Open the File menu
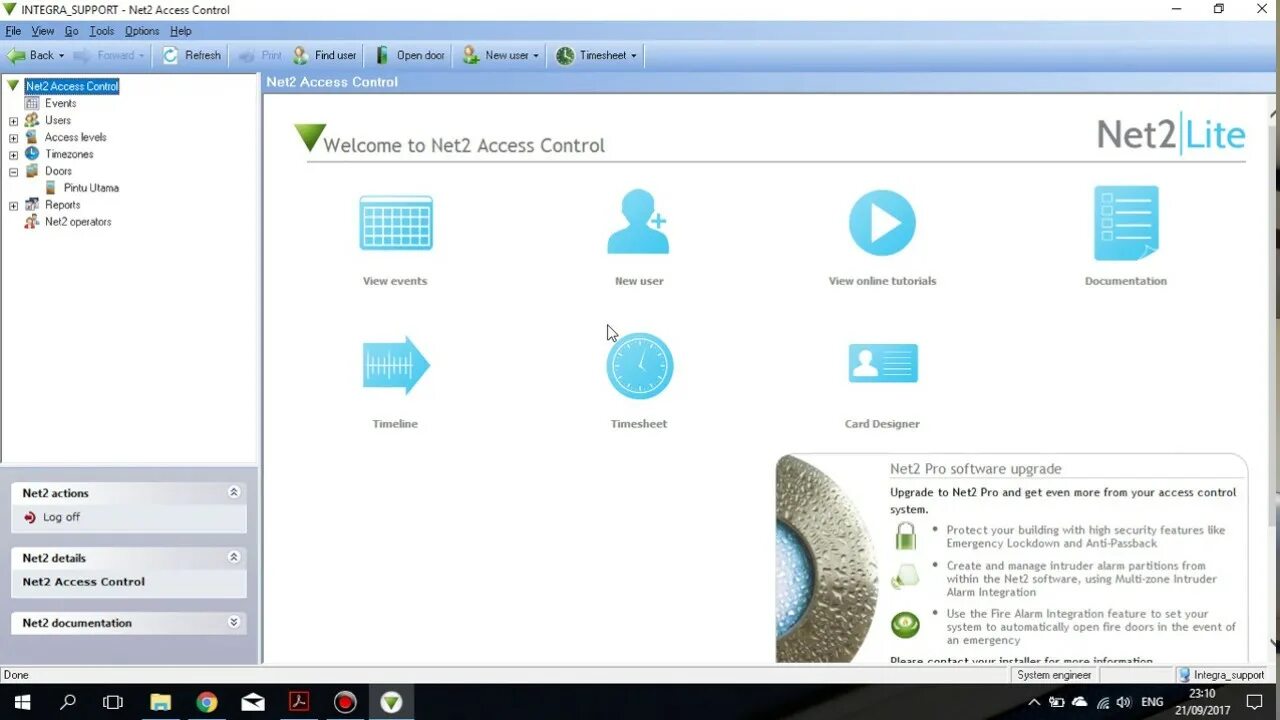1280x720 pixels. pos(13,31)
